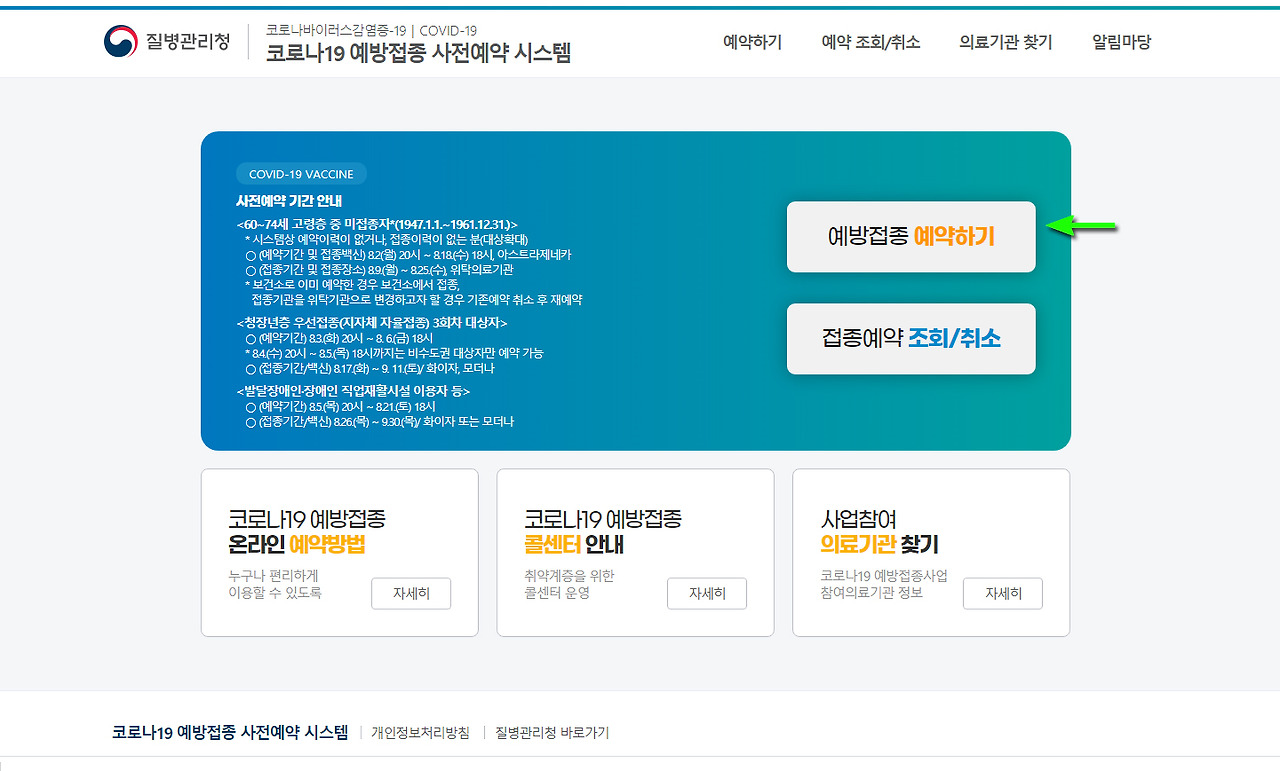Open the 질병관리청 바로가기 footer link
1280x771 pixels.
click(552, 733)
